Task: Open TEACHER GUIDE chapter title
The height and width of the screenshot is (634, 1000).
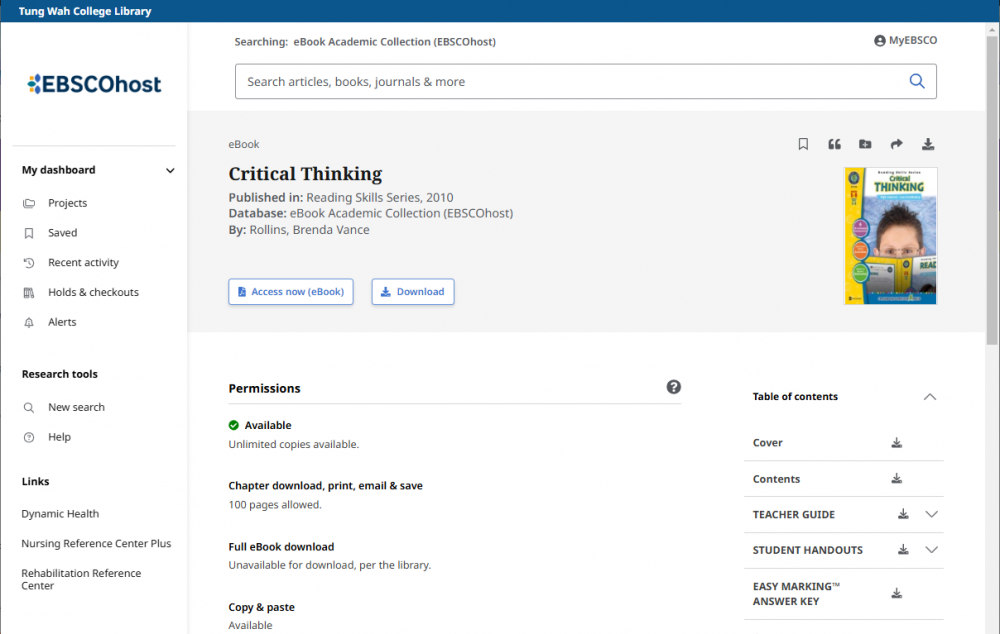Action: [x=793, y=515]
